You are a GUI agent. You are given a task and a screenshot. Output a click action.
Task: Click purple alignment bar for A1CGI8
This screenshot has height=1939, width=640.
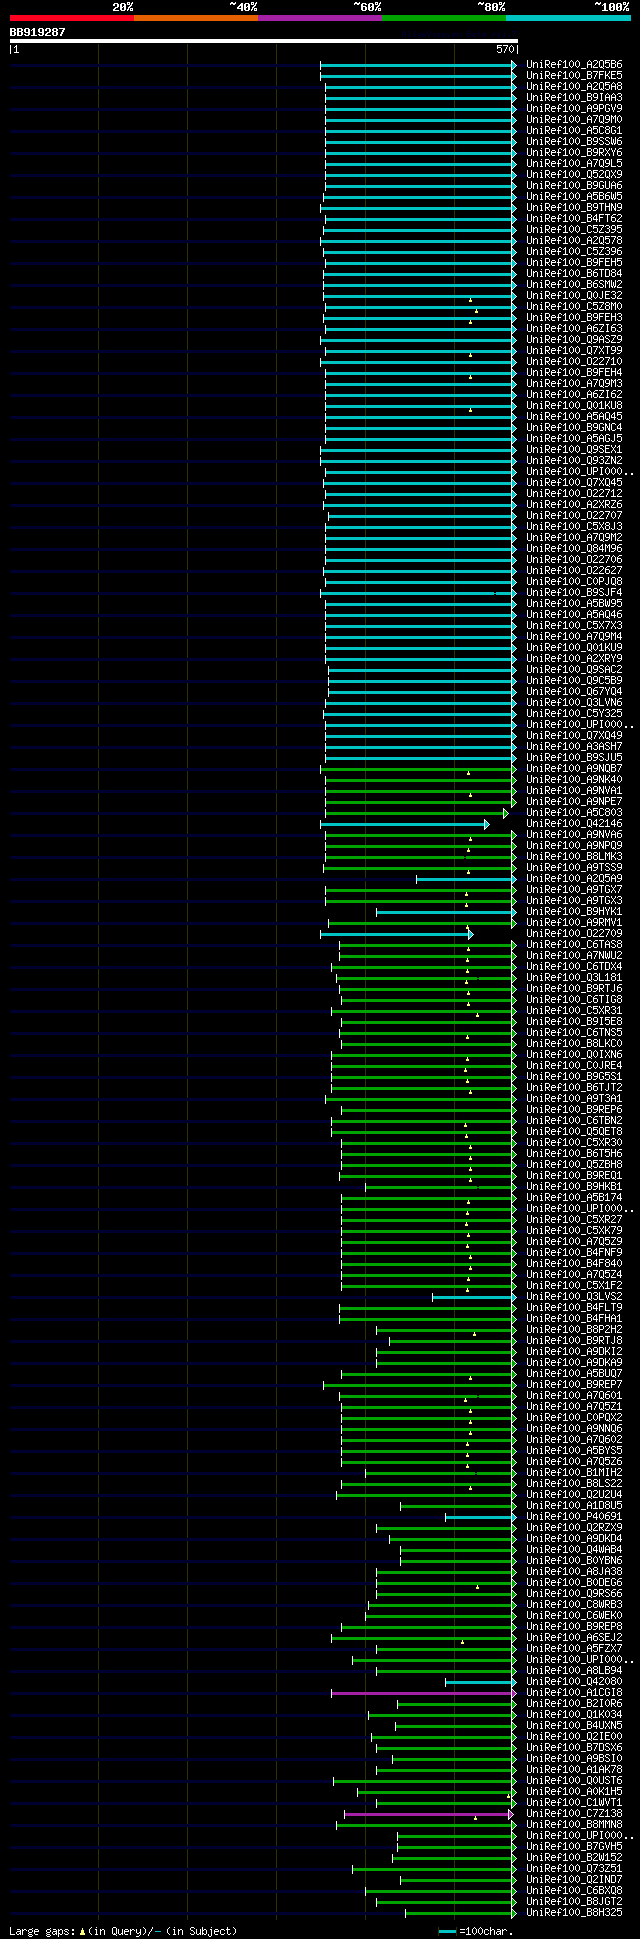pos(424,1693)
